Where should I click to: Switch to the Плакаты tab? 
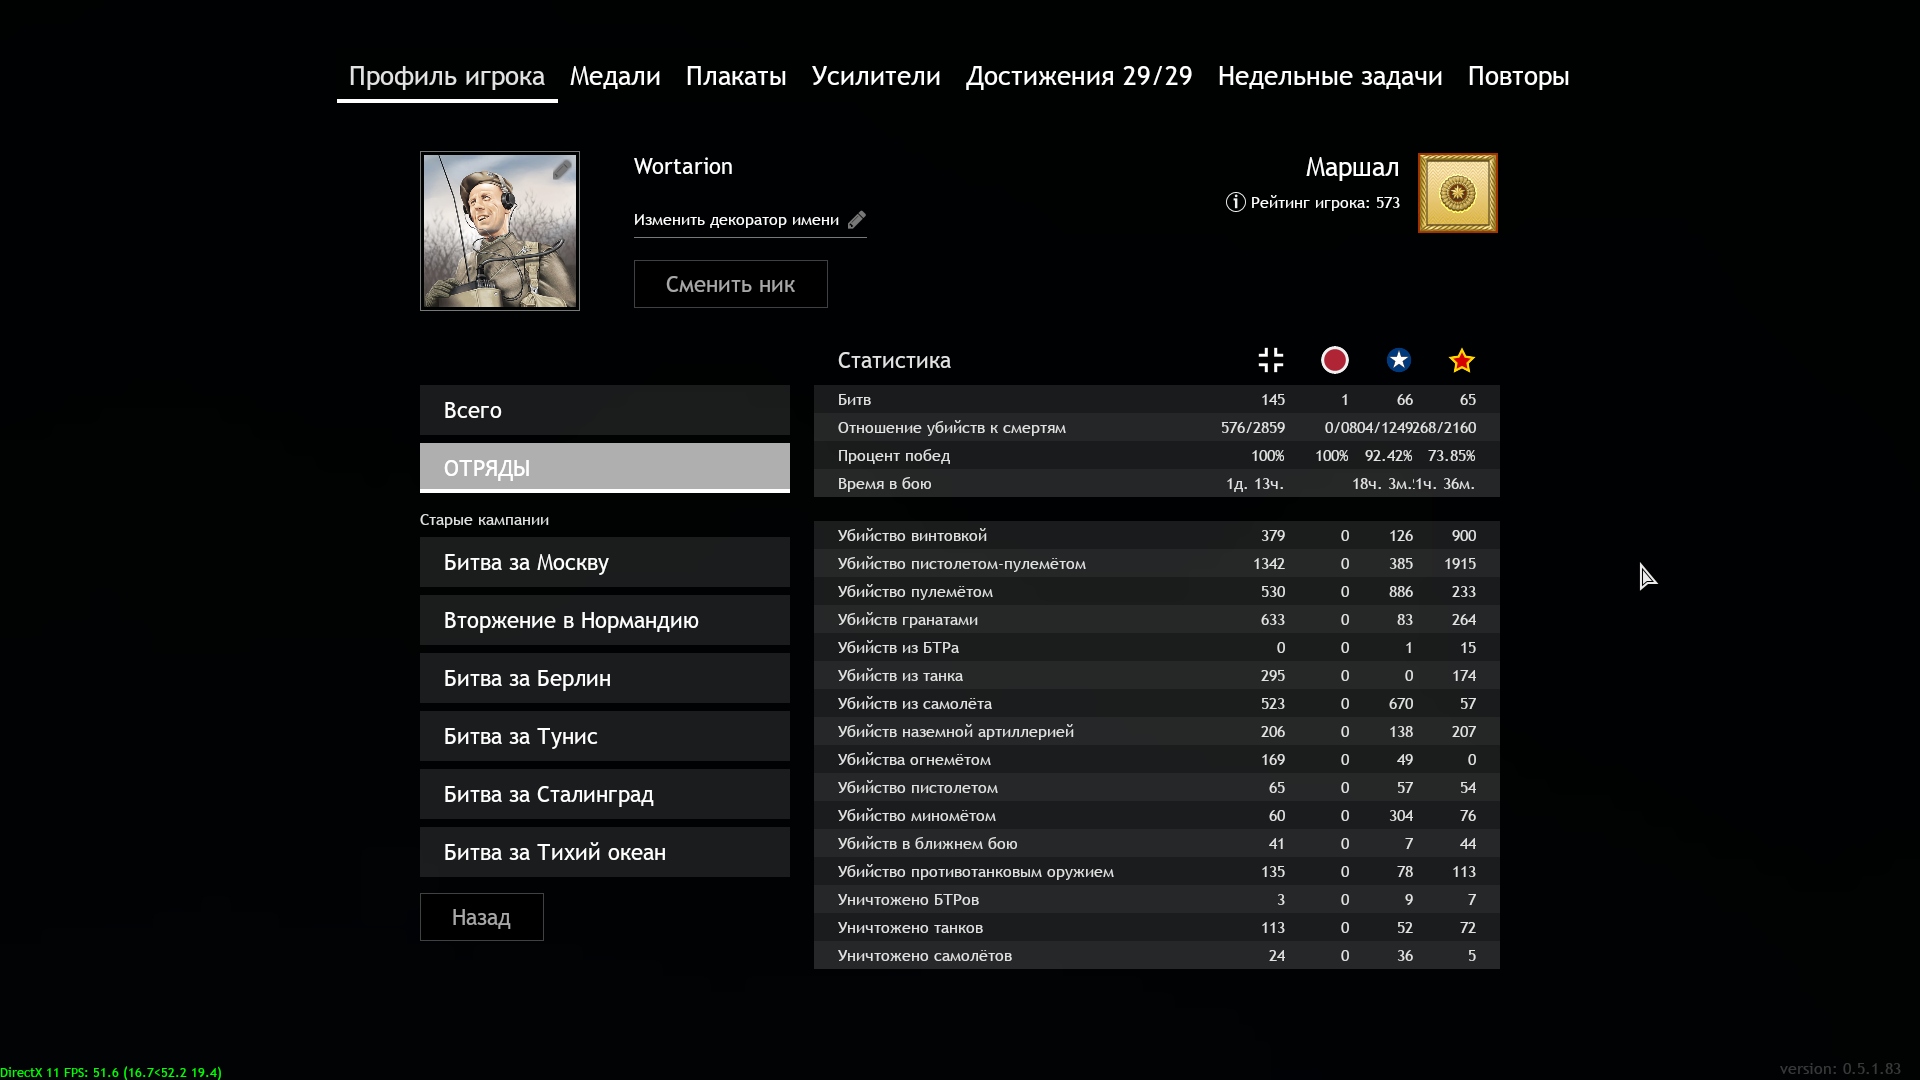click(736, 76)
